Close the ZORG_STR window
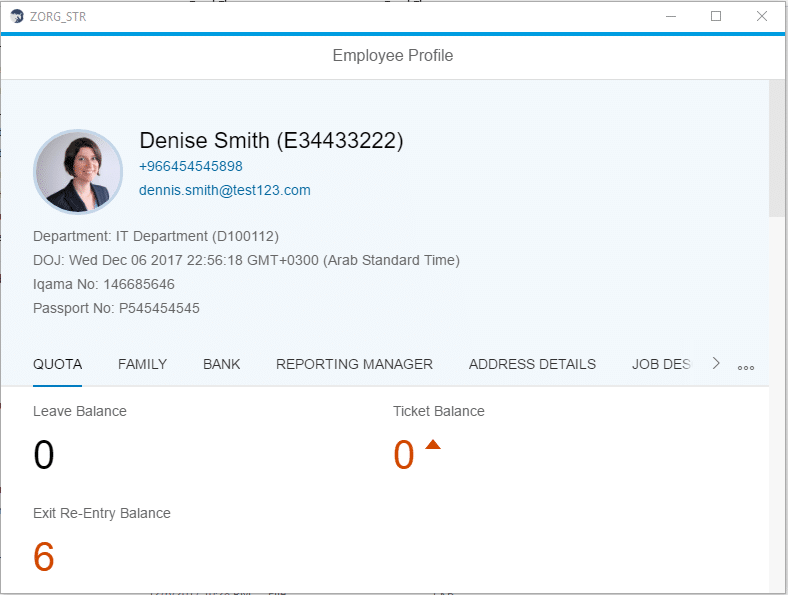 (762, 16)
